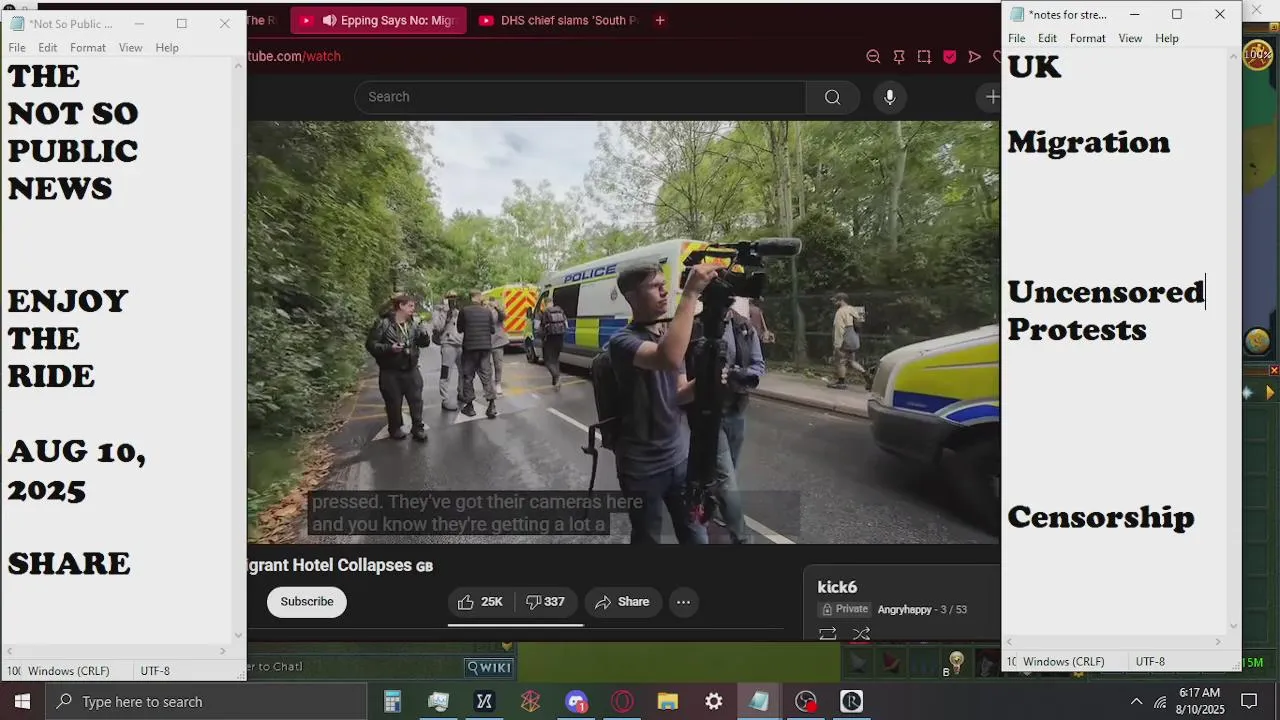Click the snapshot selection icon in browser toolbar

coord(924,57)
